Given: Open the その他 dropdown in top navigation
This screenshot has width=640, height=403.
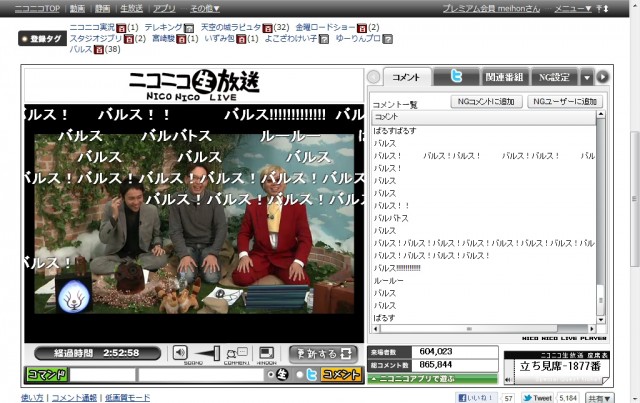Looking at the screenshot, I should click(205, 9).
